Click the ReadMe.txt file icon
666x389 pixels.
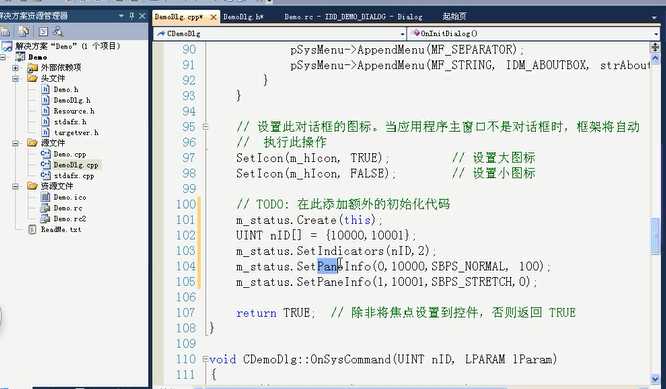[x=32, y=229]
